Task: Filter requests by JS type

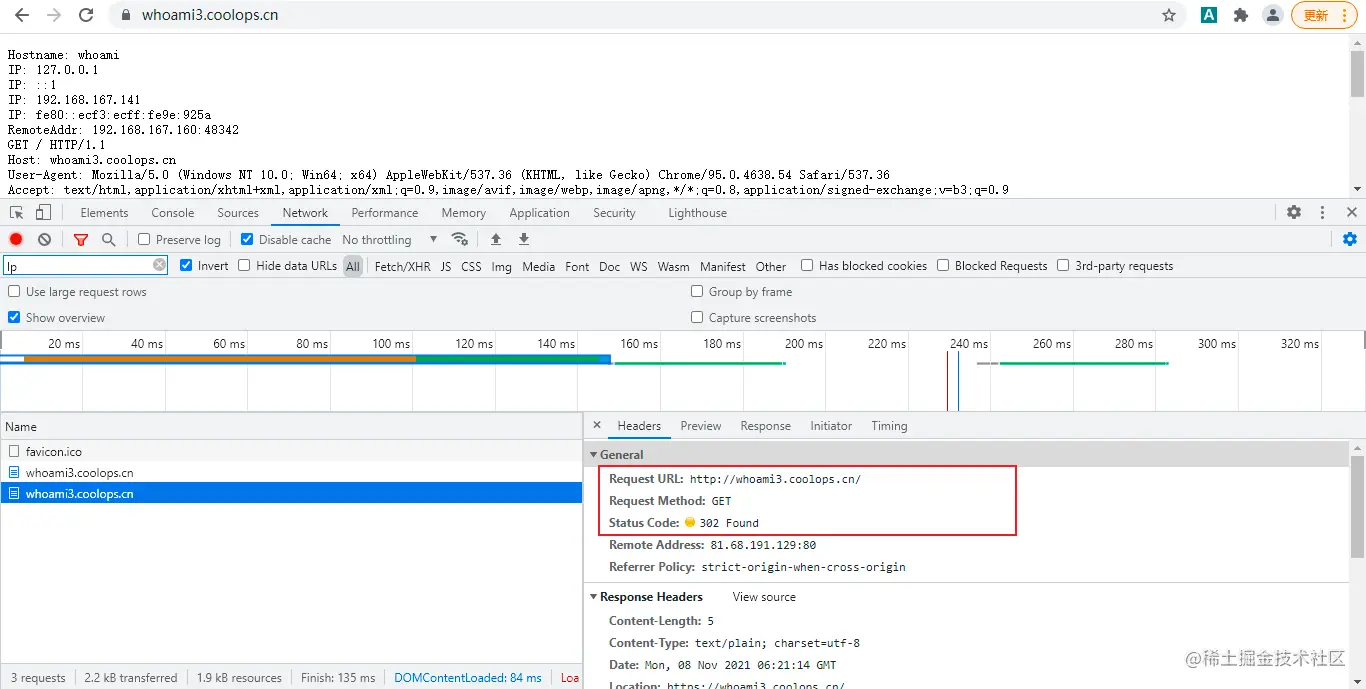Action: pyautogui.click(x=446, y=266)
